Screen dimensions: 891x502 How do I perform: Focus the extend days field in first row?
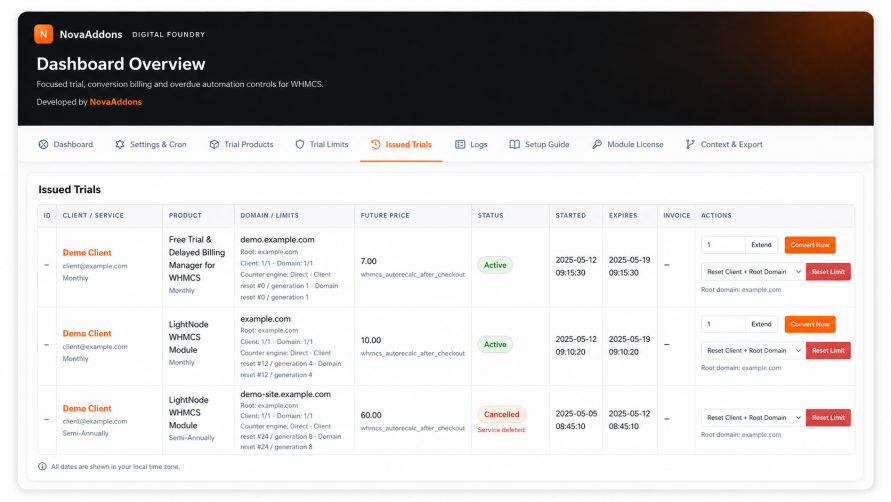coord(723,245)
